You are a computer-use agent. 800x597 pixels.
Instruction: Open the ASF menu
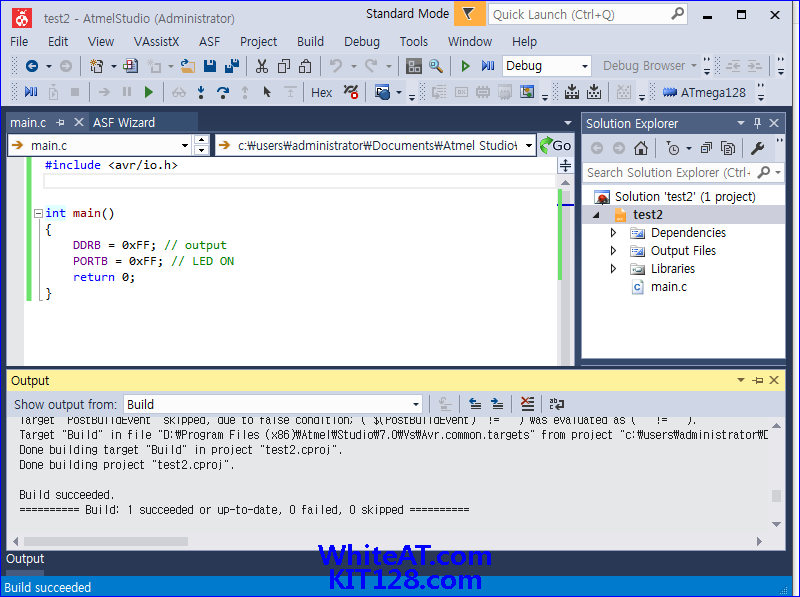click(x=209, y=41)
